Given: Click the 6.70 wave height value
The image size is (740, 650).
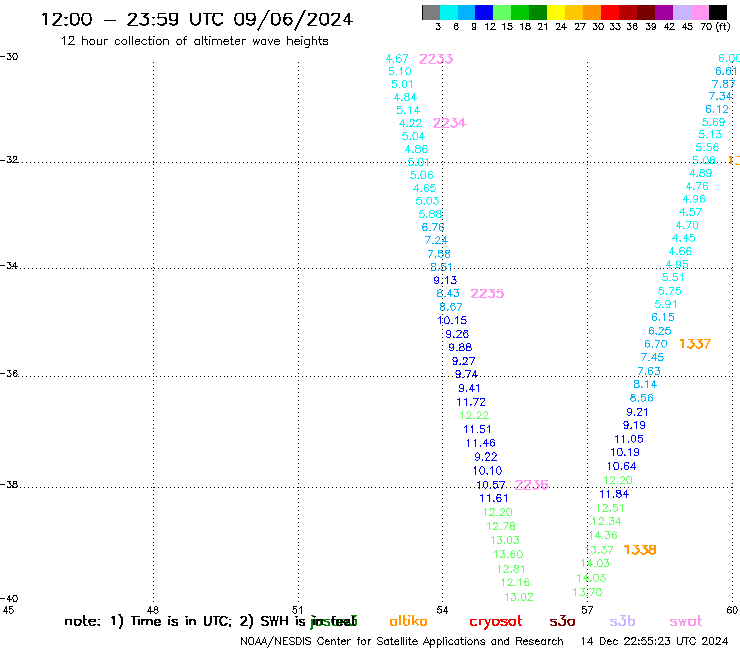Looking at the screenshot, I should coord(656,344).
